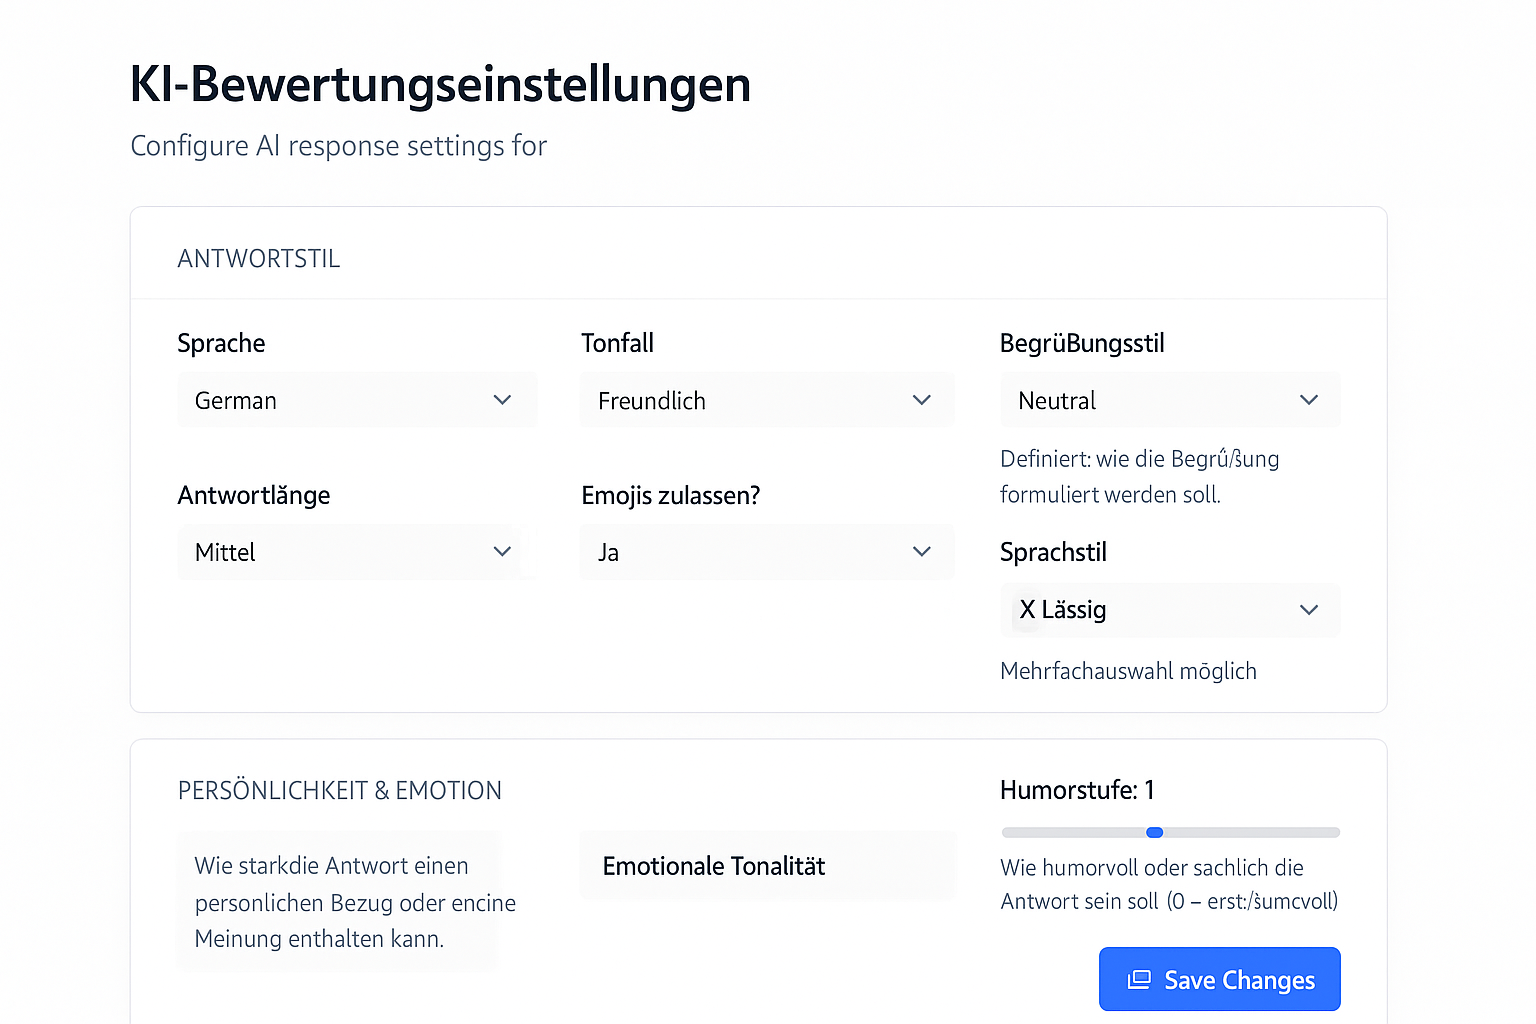
Task: Click the chevron arrow in the Tonfall dropdown
Action: coord(921,400)
